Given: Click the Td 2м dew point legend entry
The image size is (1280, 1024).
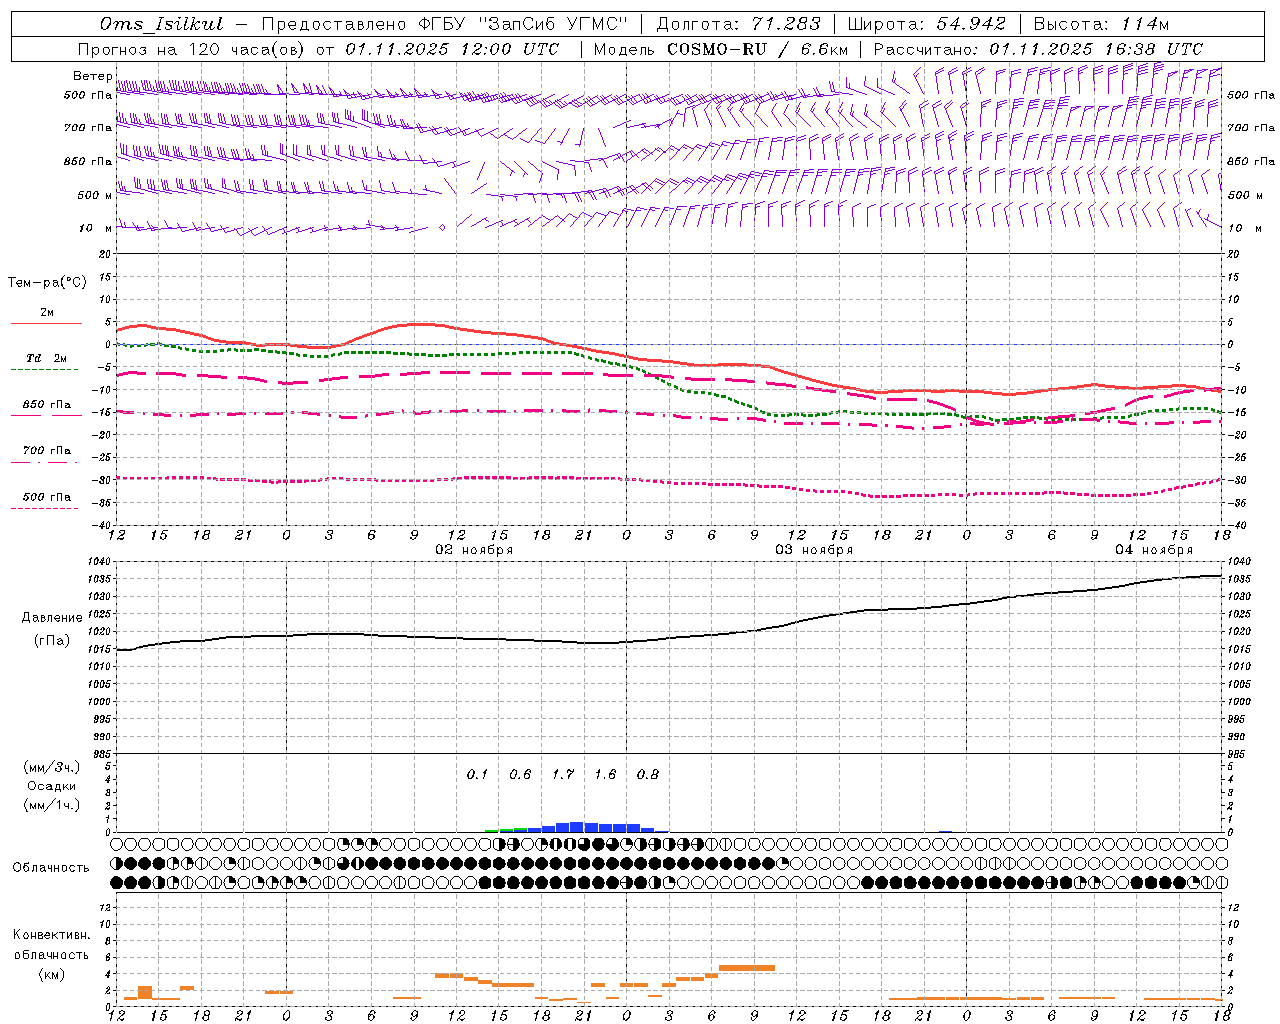Looking at the screenshot, I should 46,358.
